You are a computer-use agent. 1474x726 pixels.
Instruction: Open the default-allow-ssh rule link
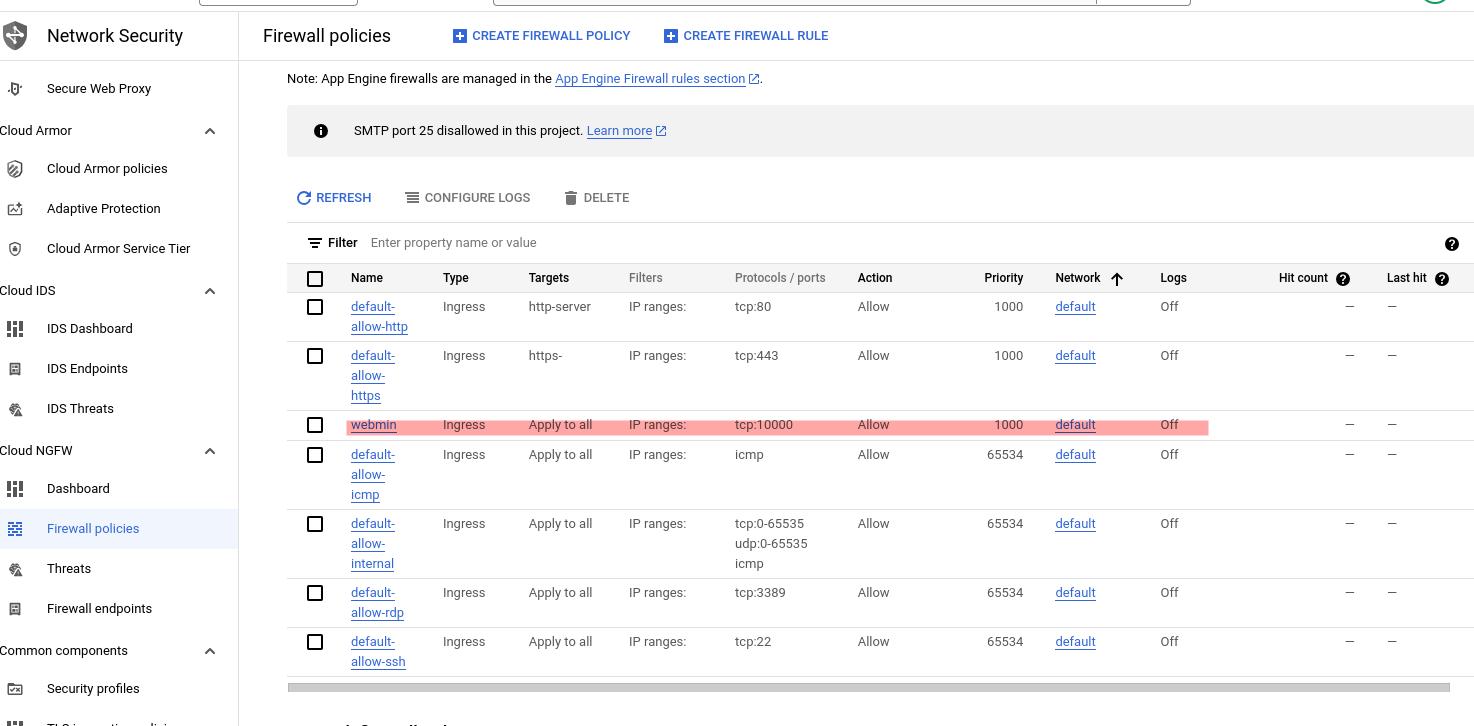(378, 652)
